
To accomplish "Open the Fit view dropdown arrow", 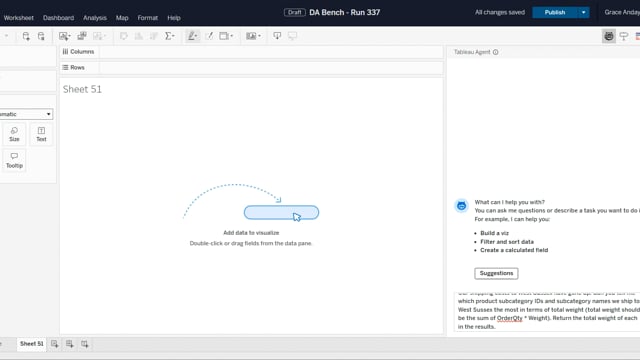I will [x=231, y=36].
